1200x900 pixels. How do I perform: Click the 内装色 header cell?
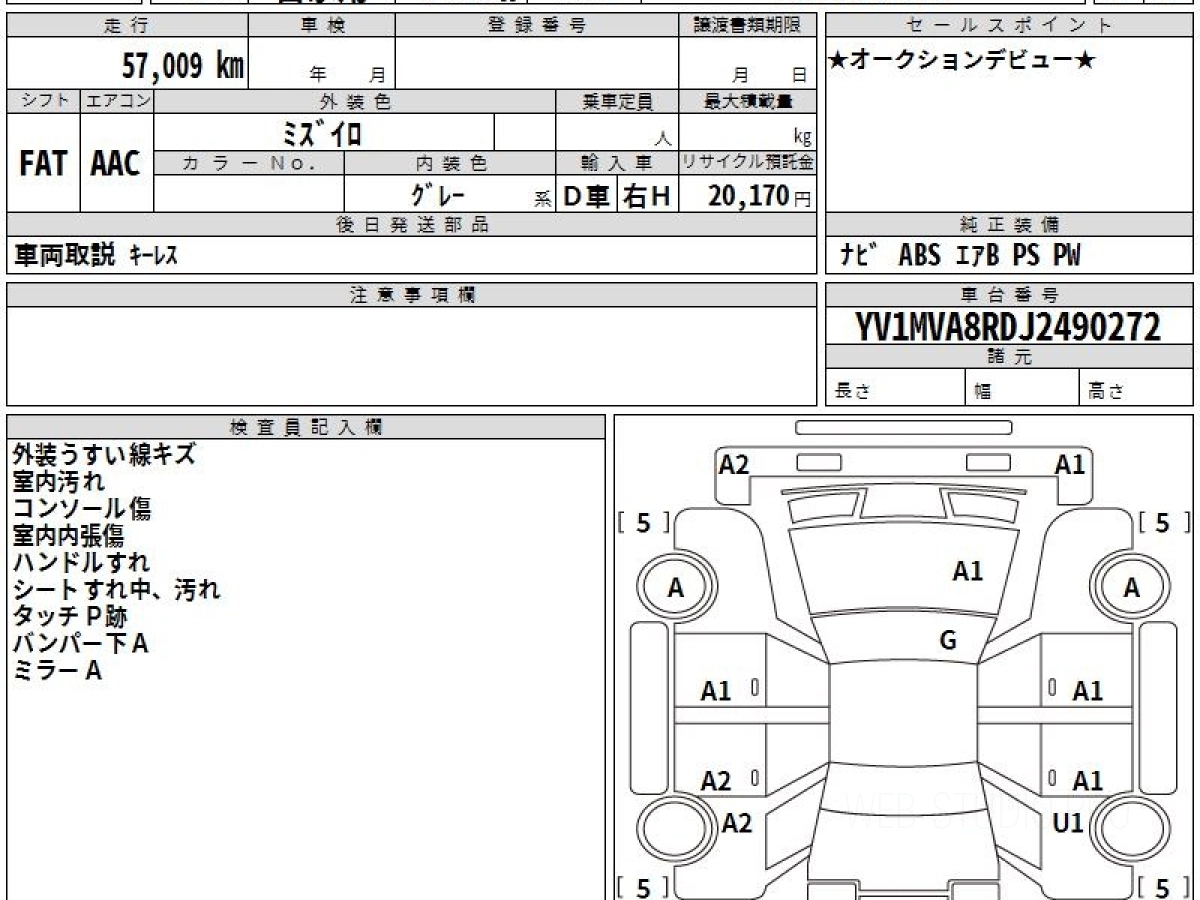[x=450, y=163]
